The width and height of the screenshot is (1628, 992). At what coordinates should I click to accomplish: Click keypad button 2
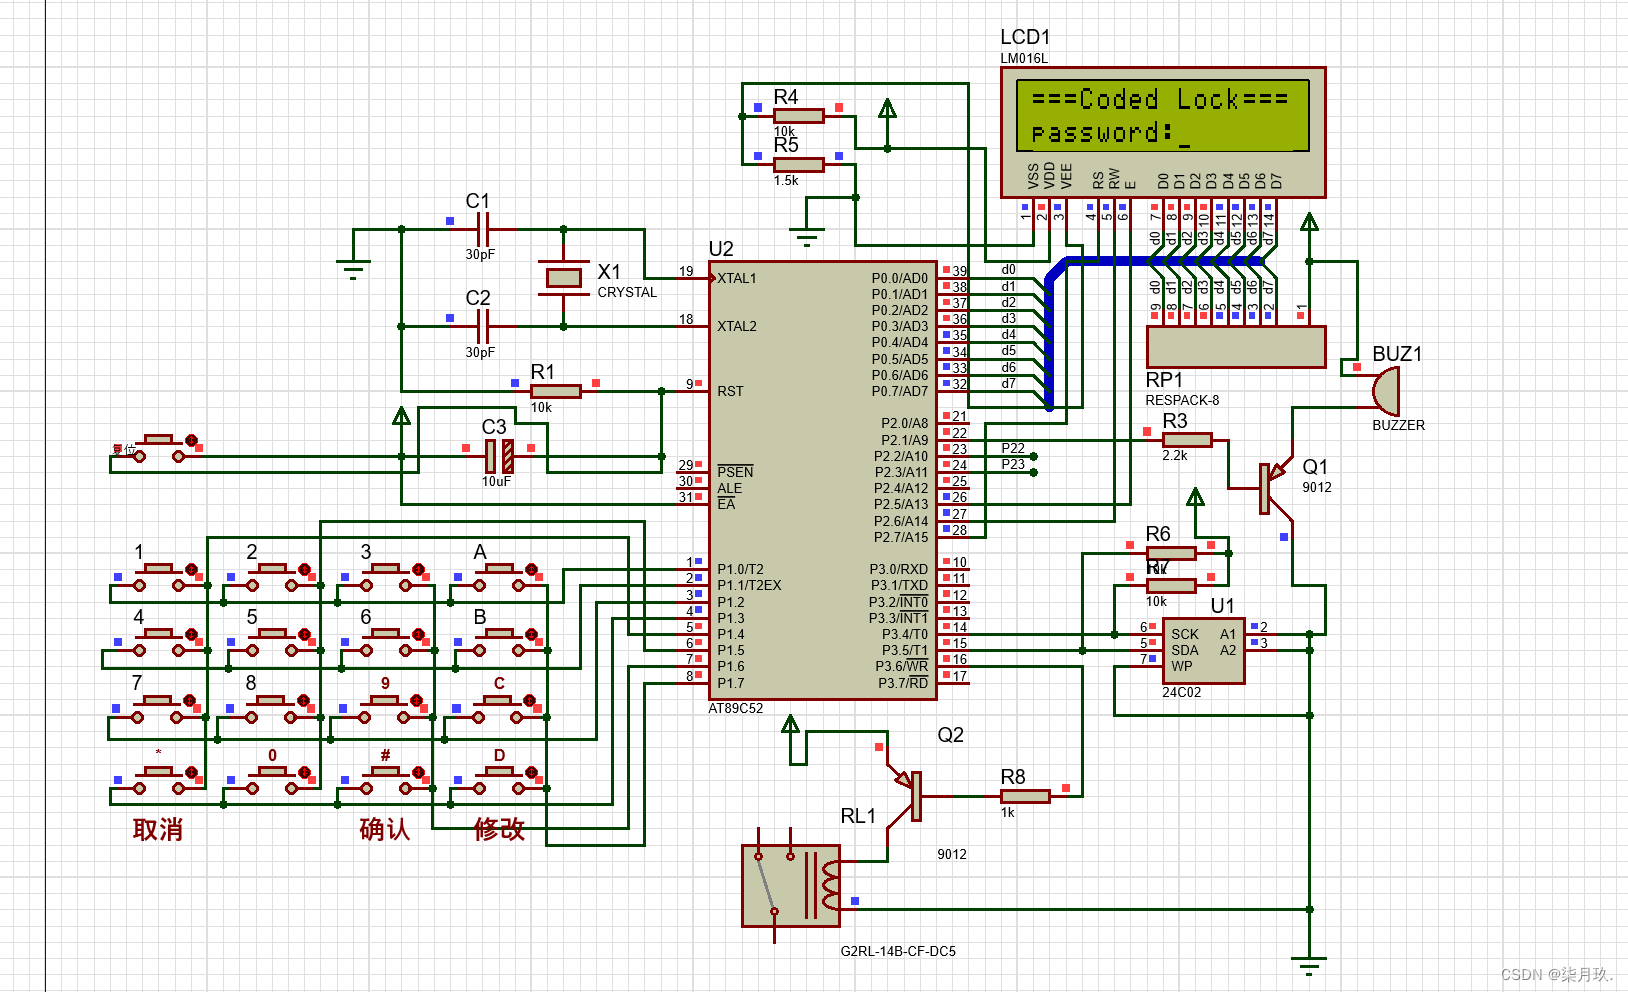point(272,576)
